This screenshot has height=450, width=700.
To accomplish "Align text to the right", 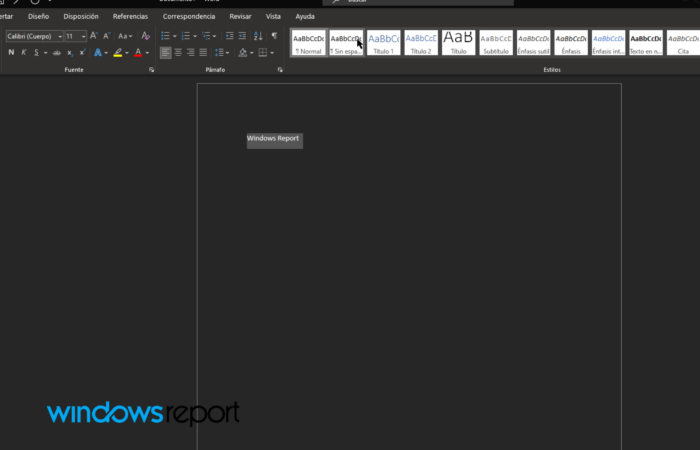I will [191, 53].
